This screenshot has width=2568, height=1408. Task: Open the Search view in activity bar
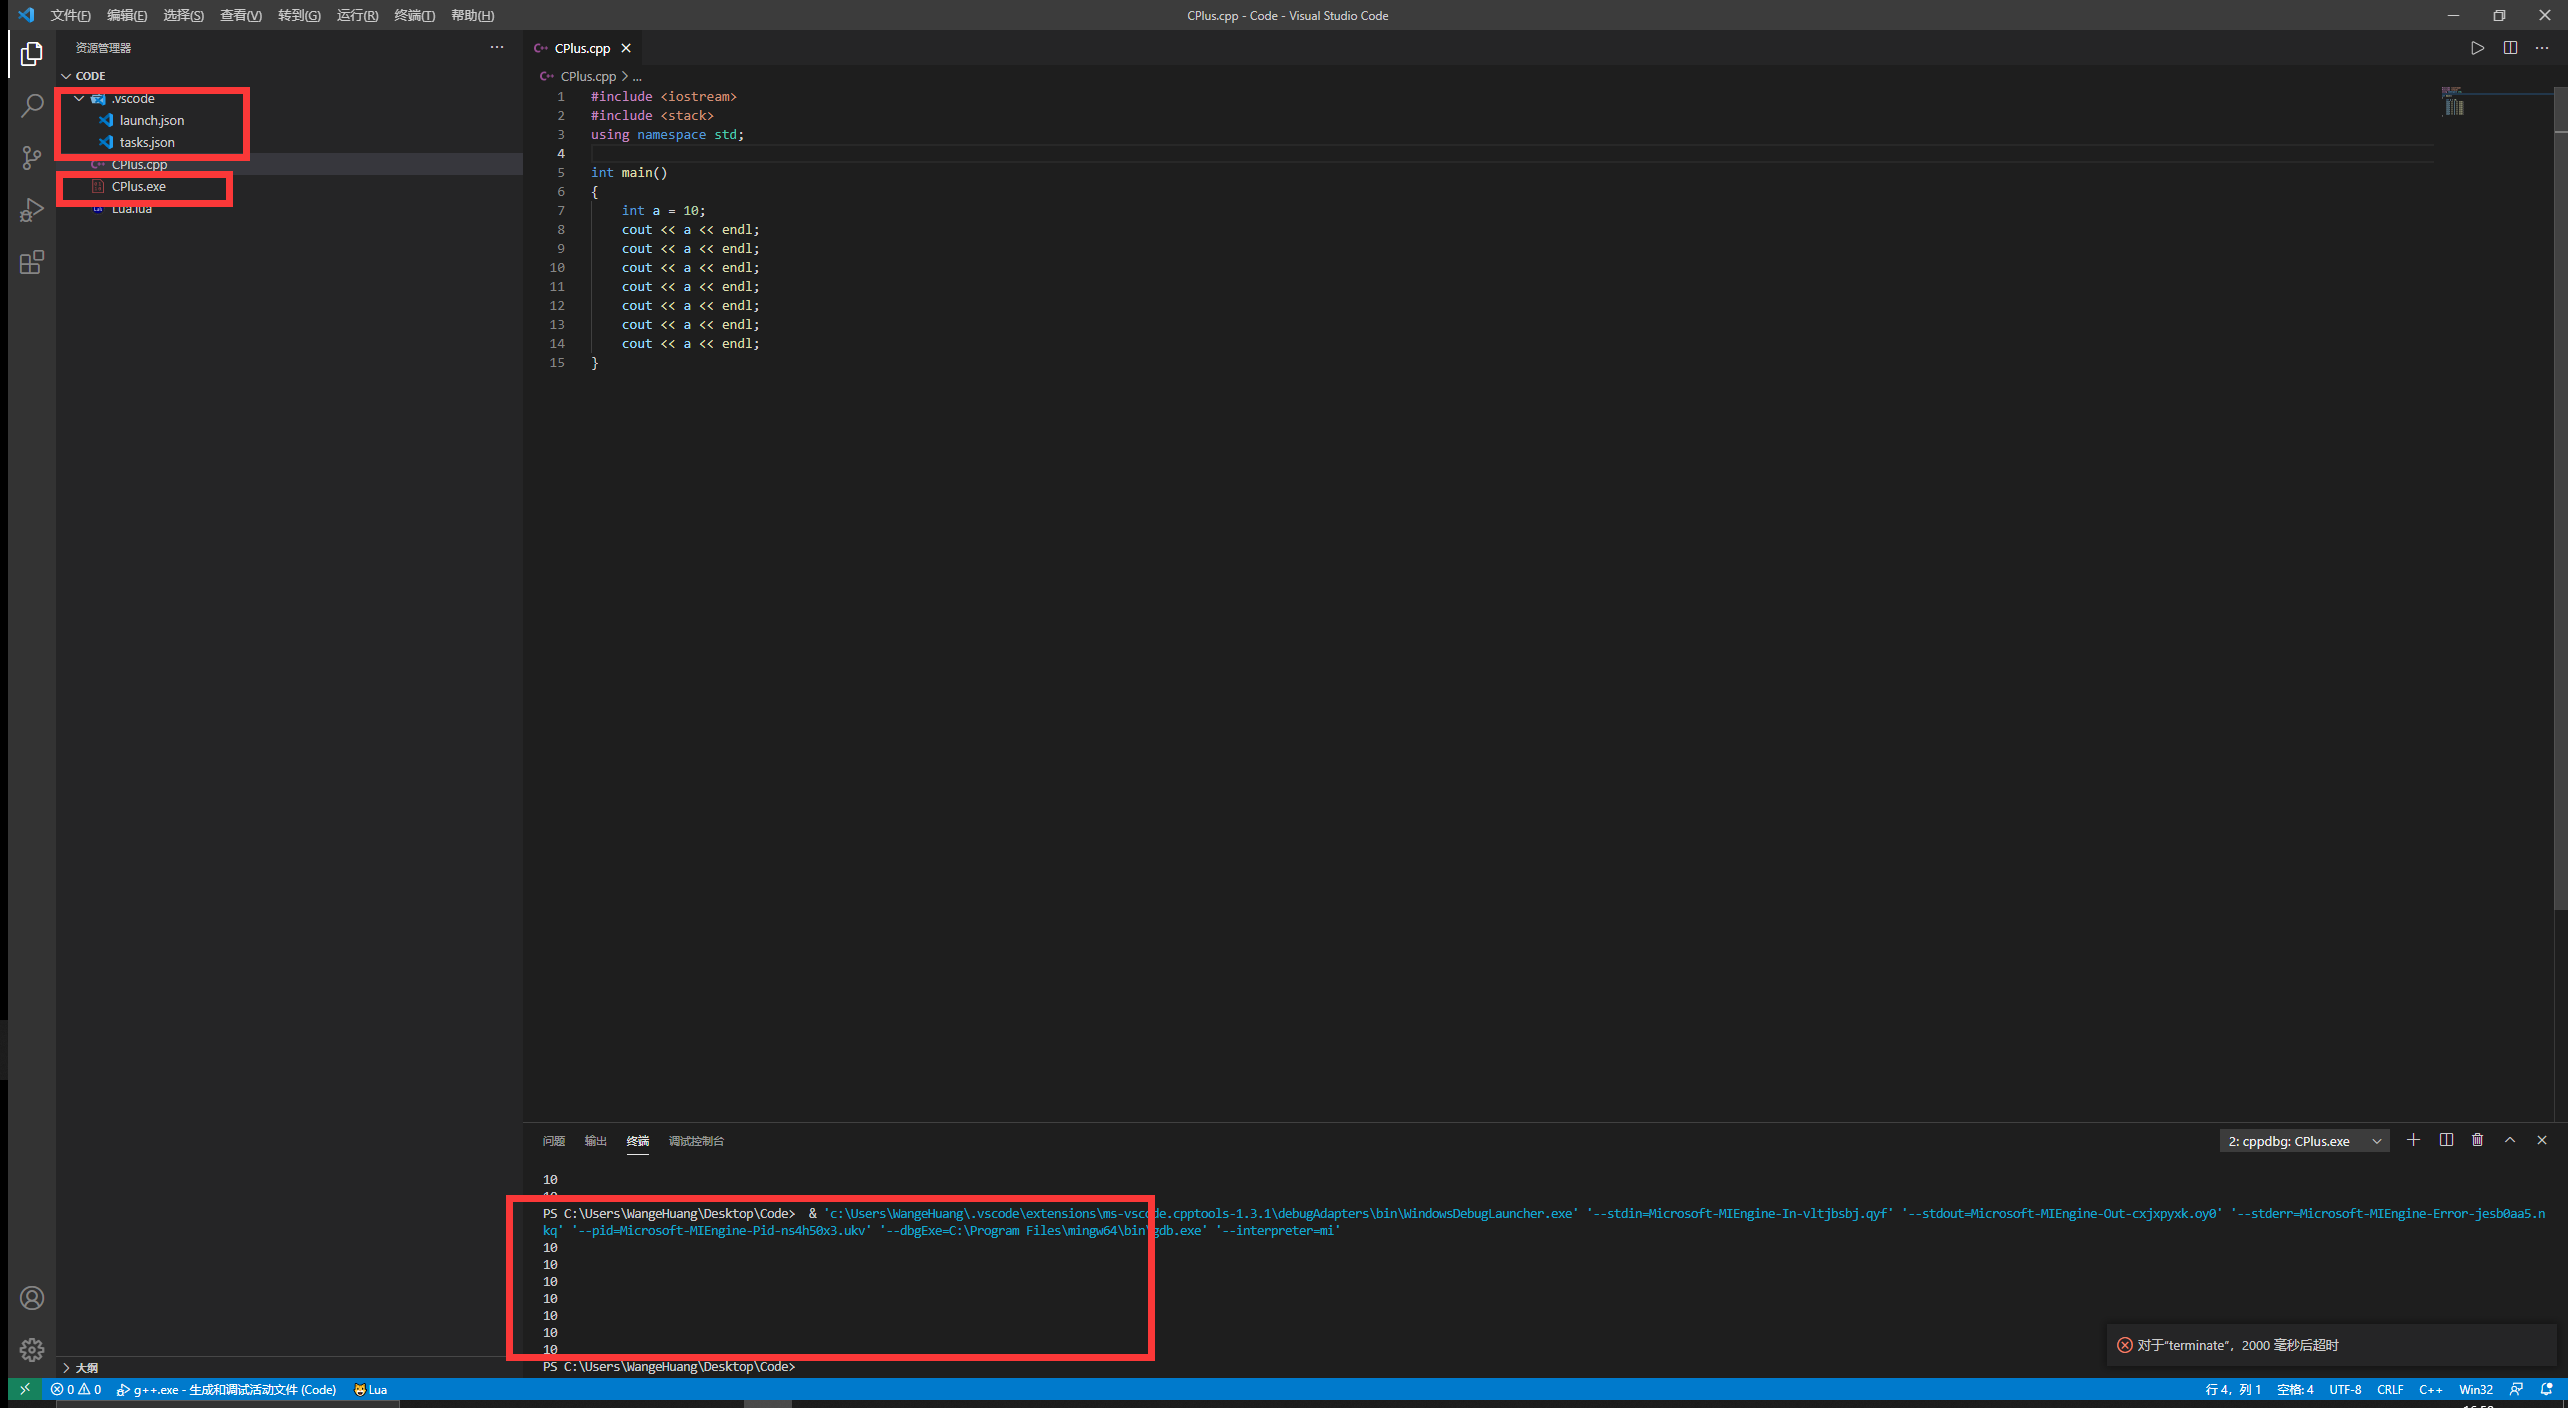tap(32, 105)
